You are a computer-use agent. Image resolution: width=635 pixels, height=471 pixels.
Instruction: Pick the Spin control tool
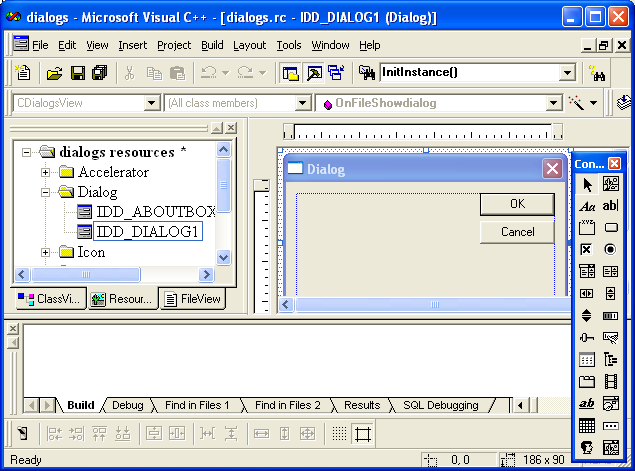point(587,315)
